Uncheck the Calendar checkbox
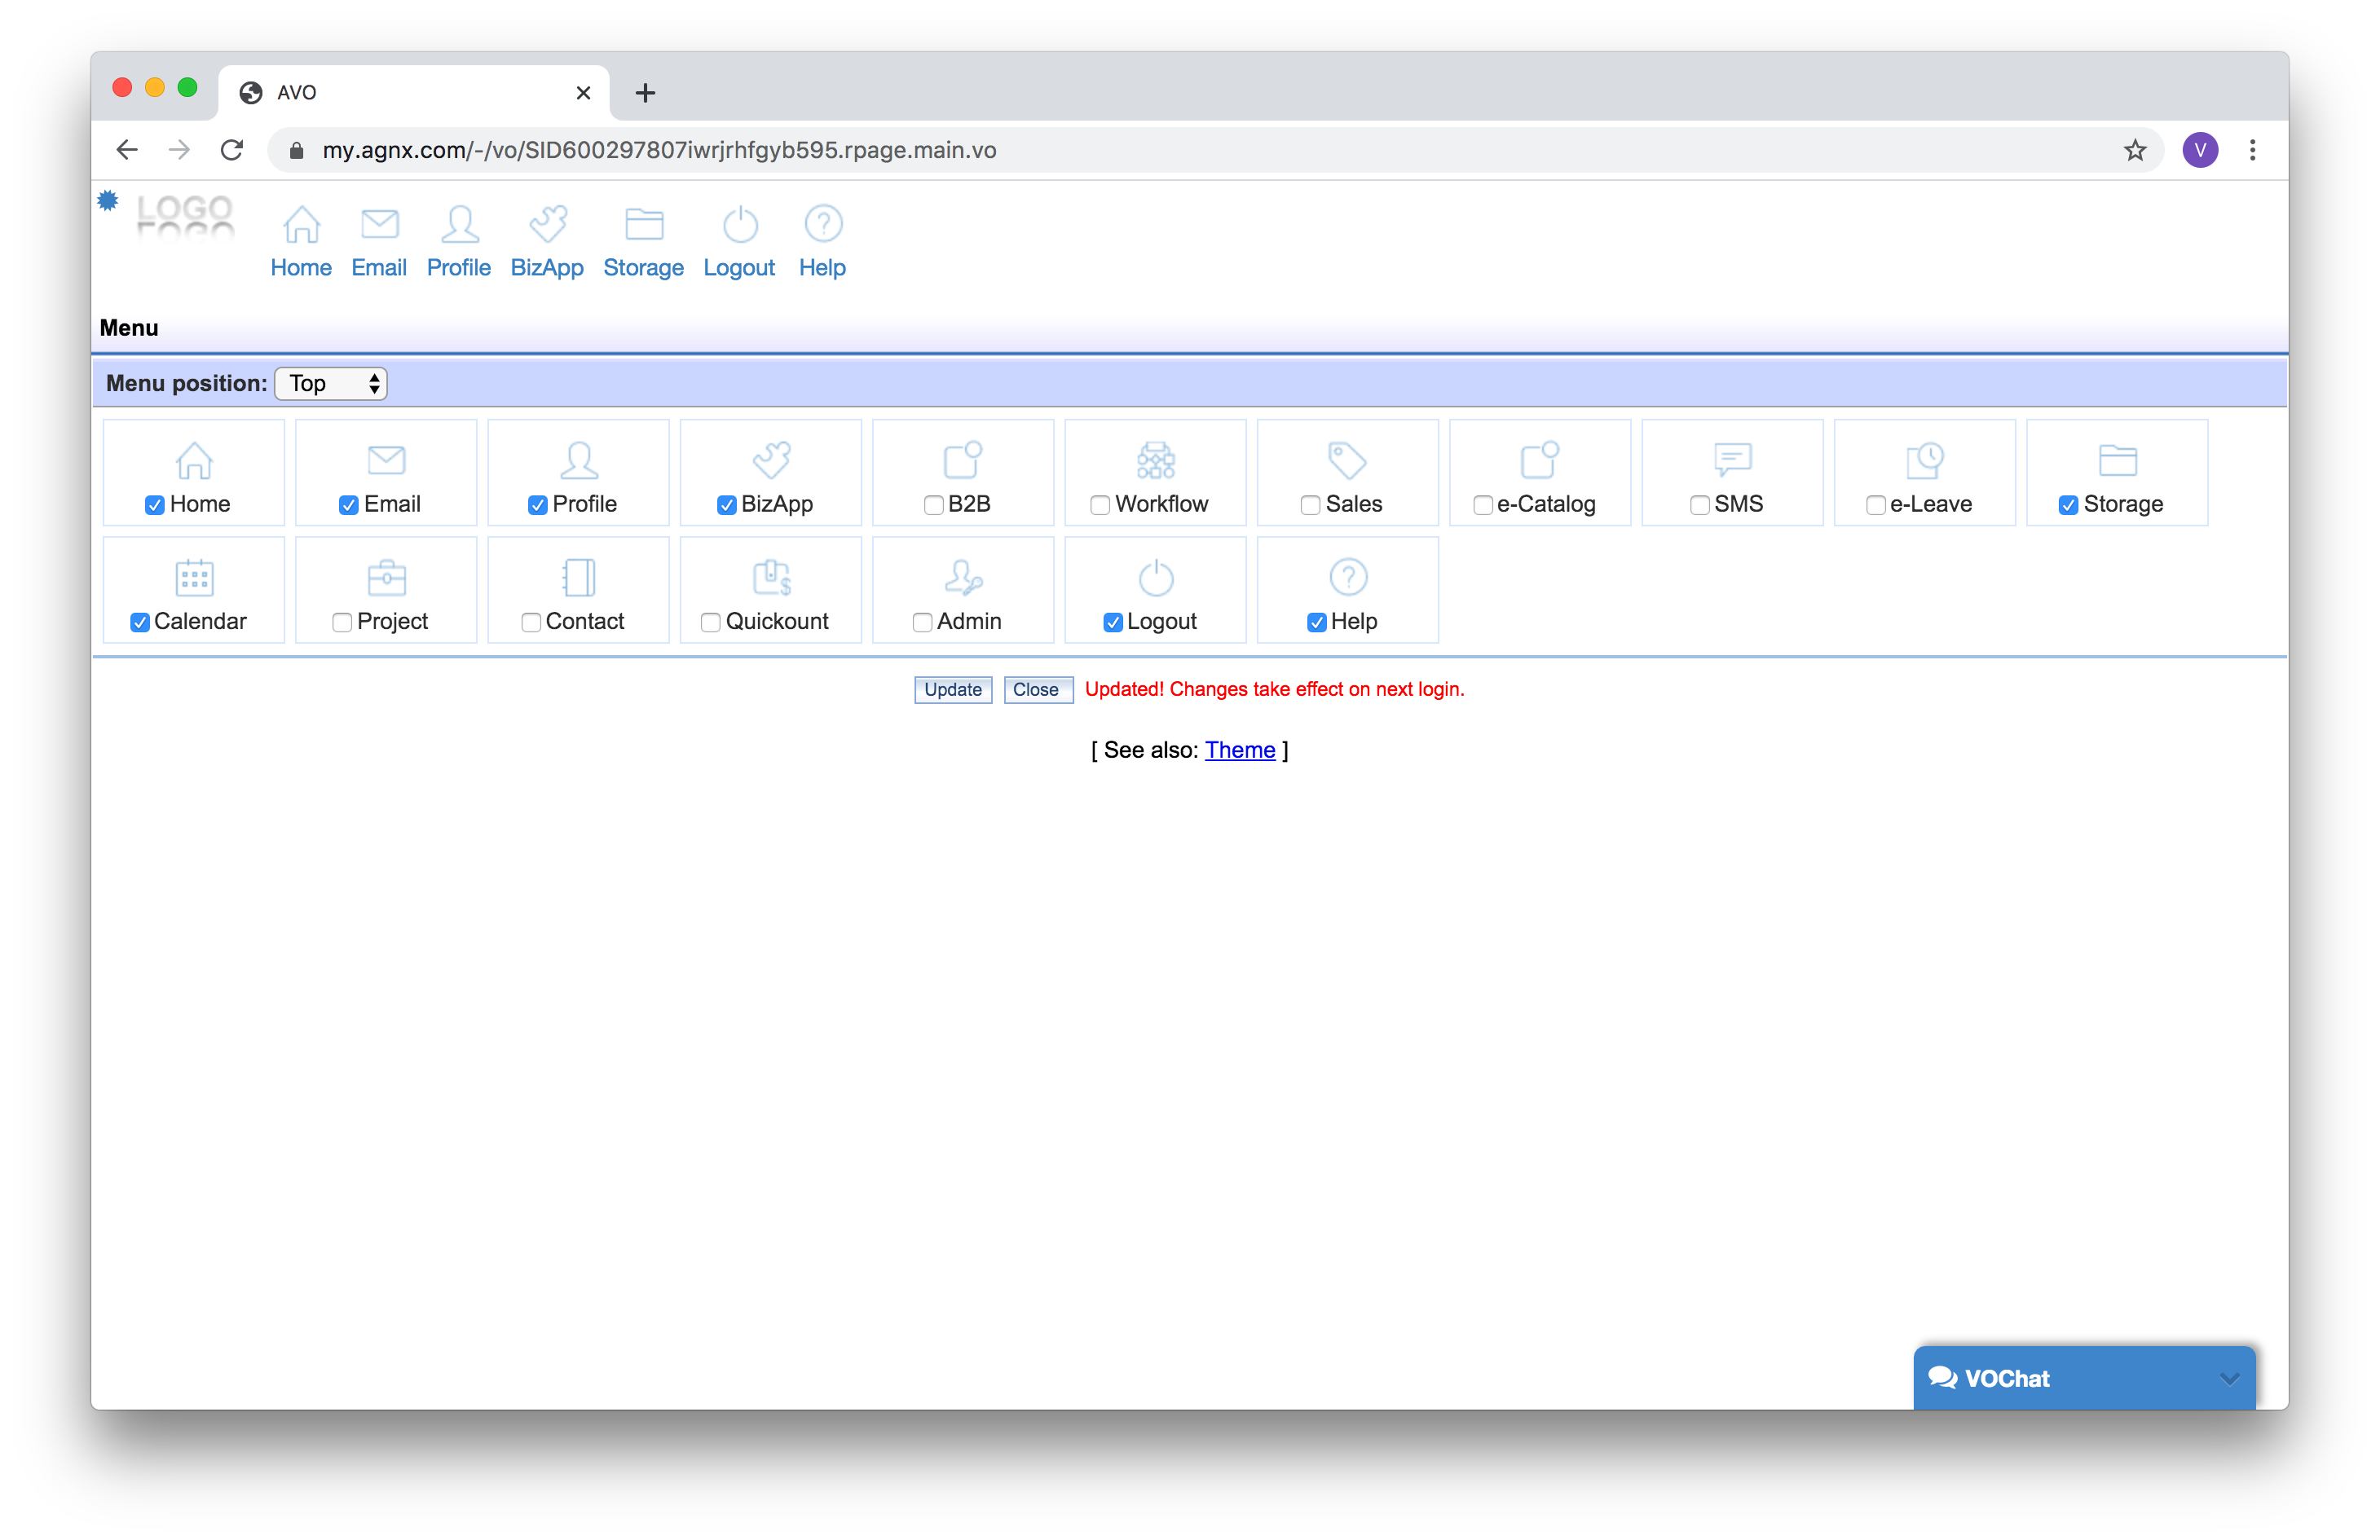2380x1540 pixels. pyautogui.click(x=140, y=622)
